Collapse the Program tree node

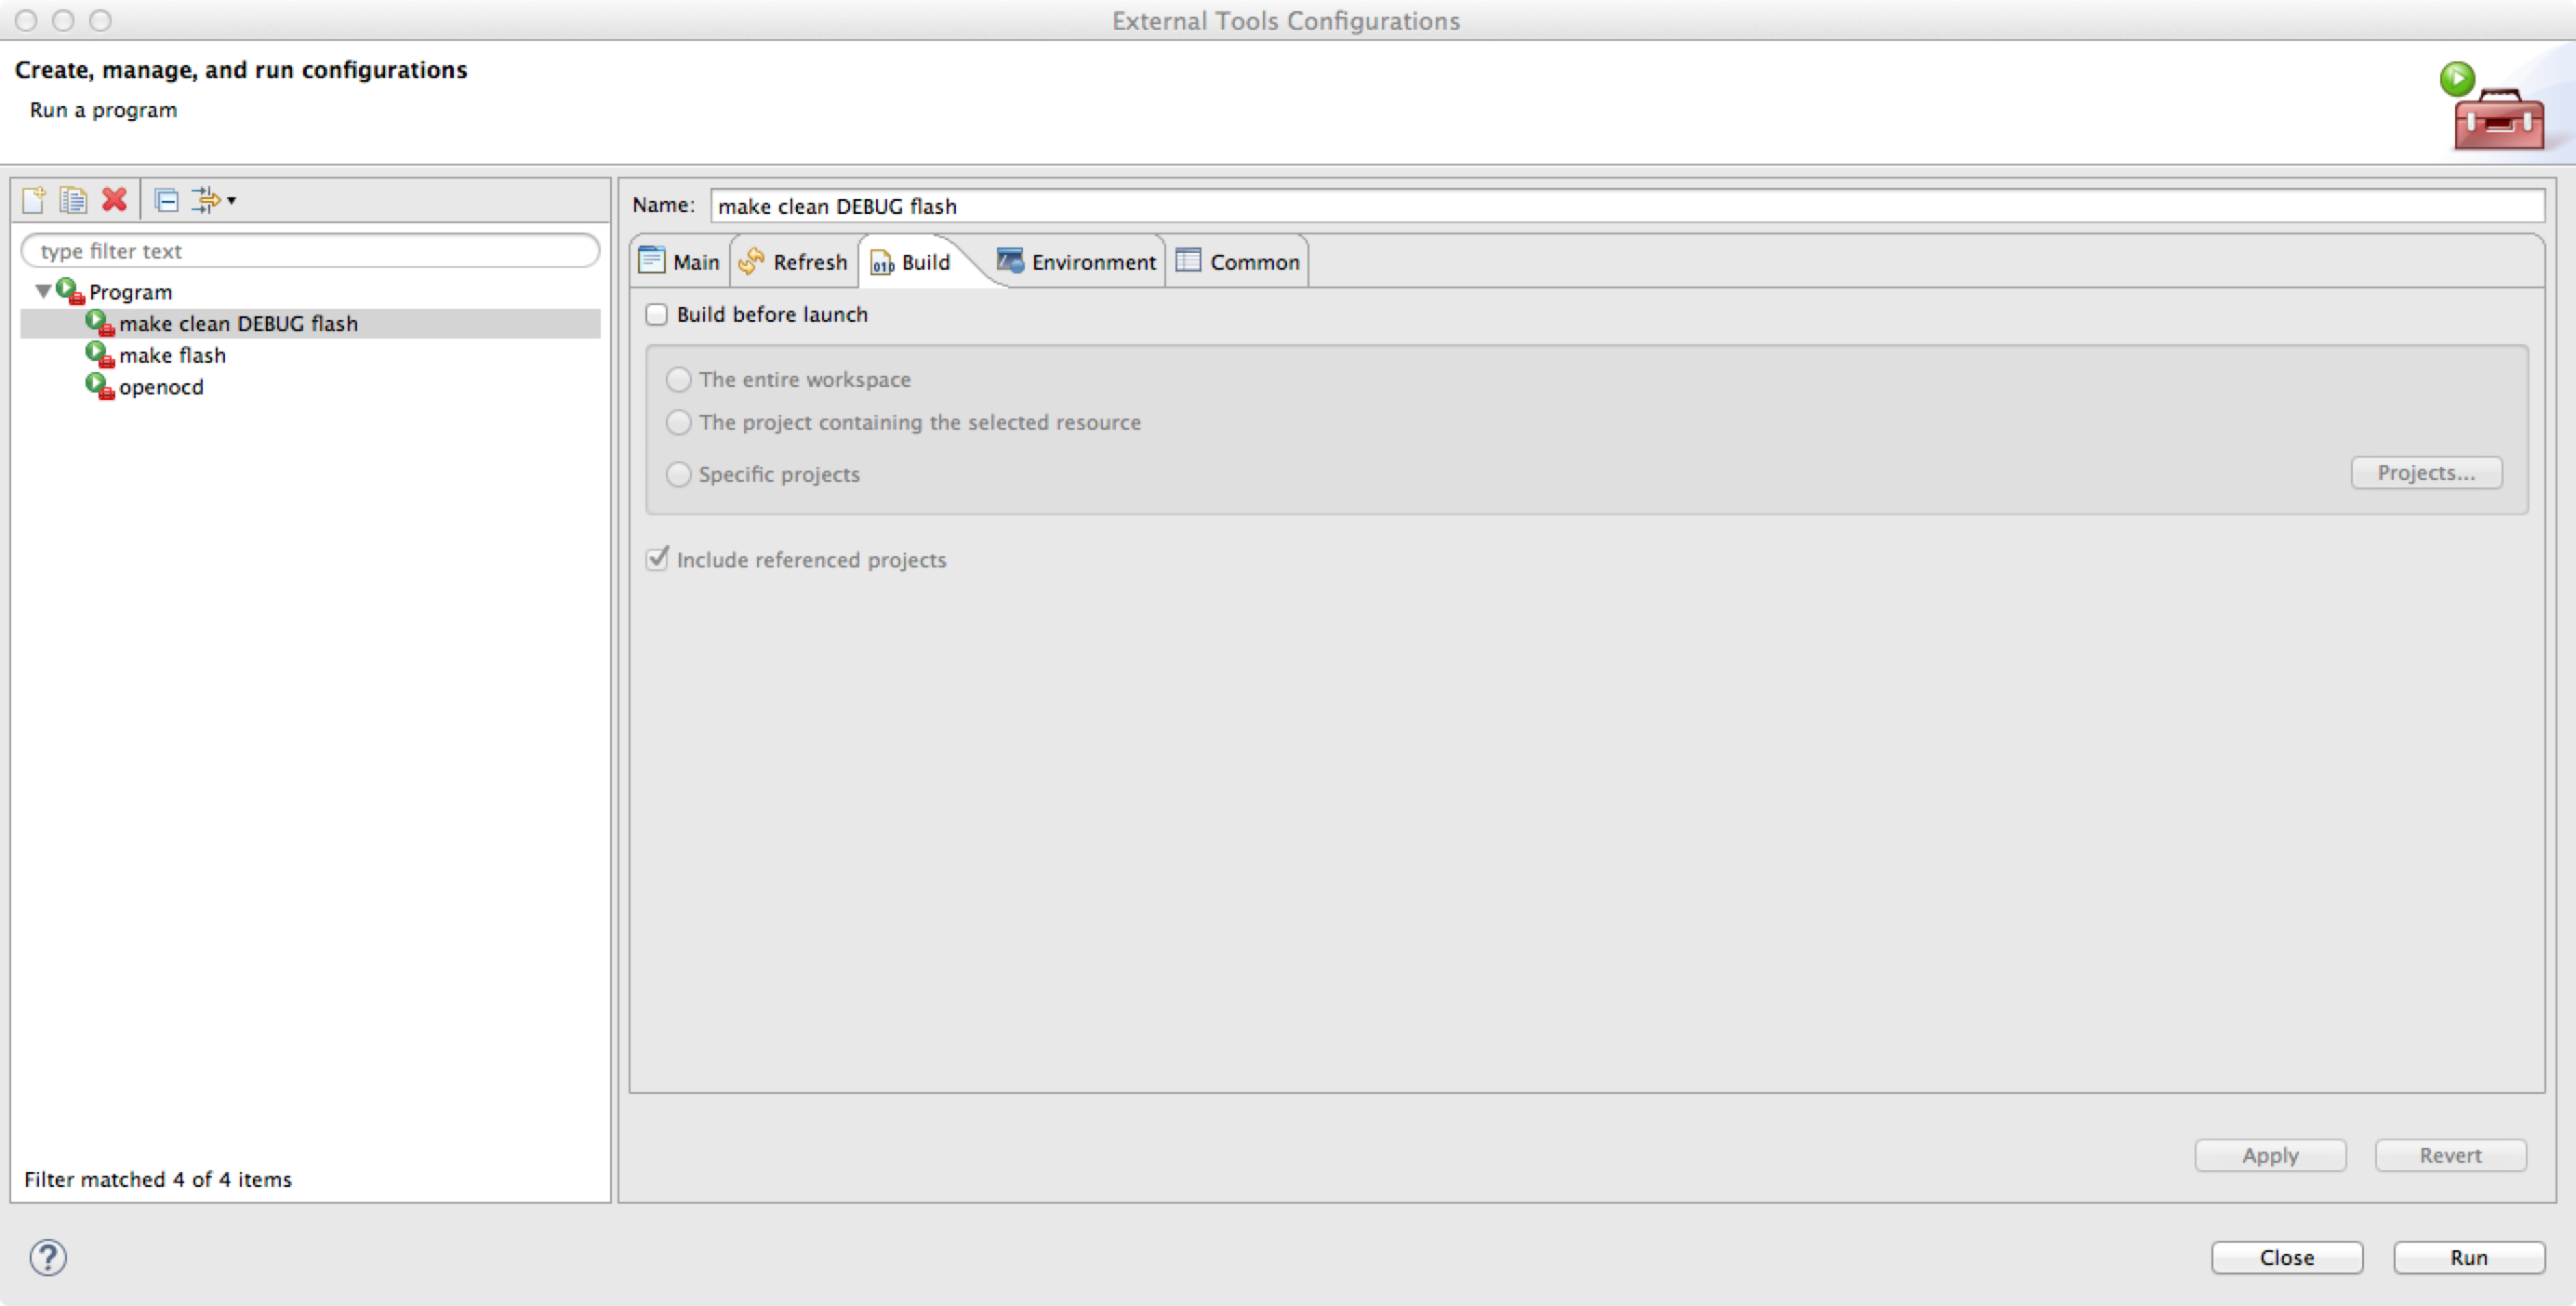43,291
